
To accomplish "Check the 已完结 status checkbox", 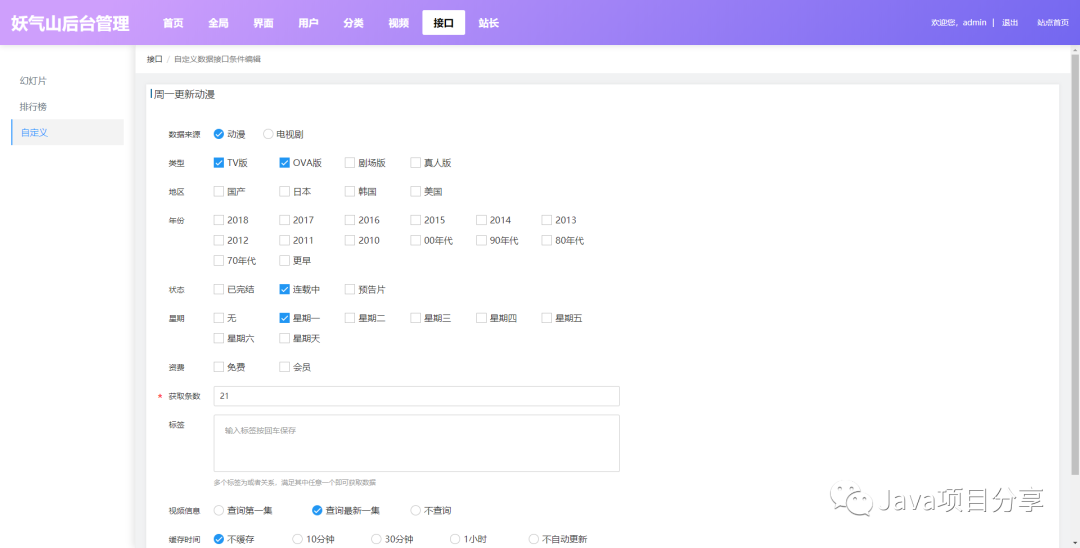I will pos(219,289).
